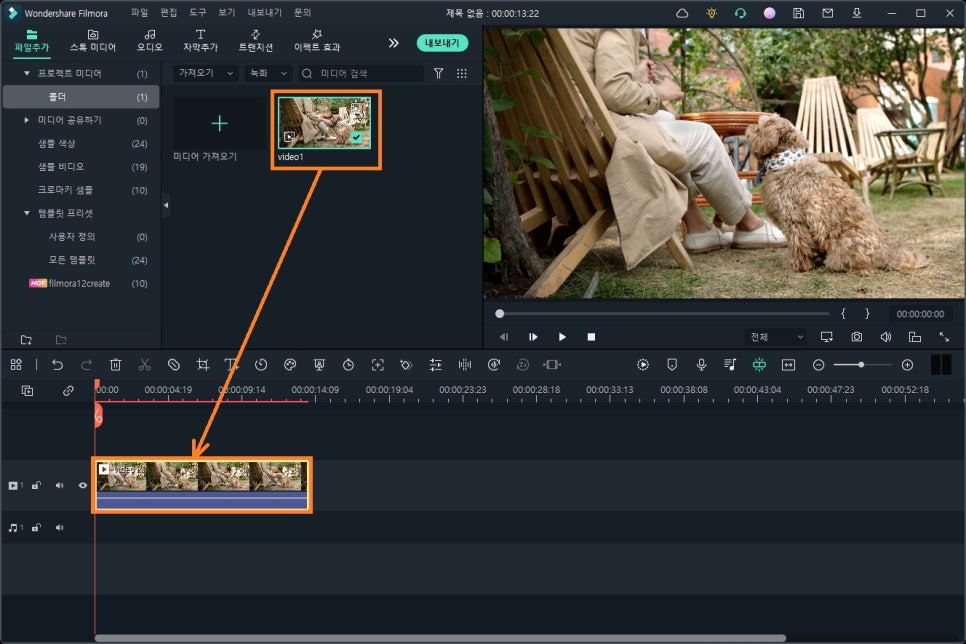Collapse the 프로젝트 미디어 tree
Screen dimensions: 966x644
pyautogui.click(x=26, y=73)
